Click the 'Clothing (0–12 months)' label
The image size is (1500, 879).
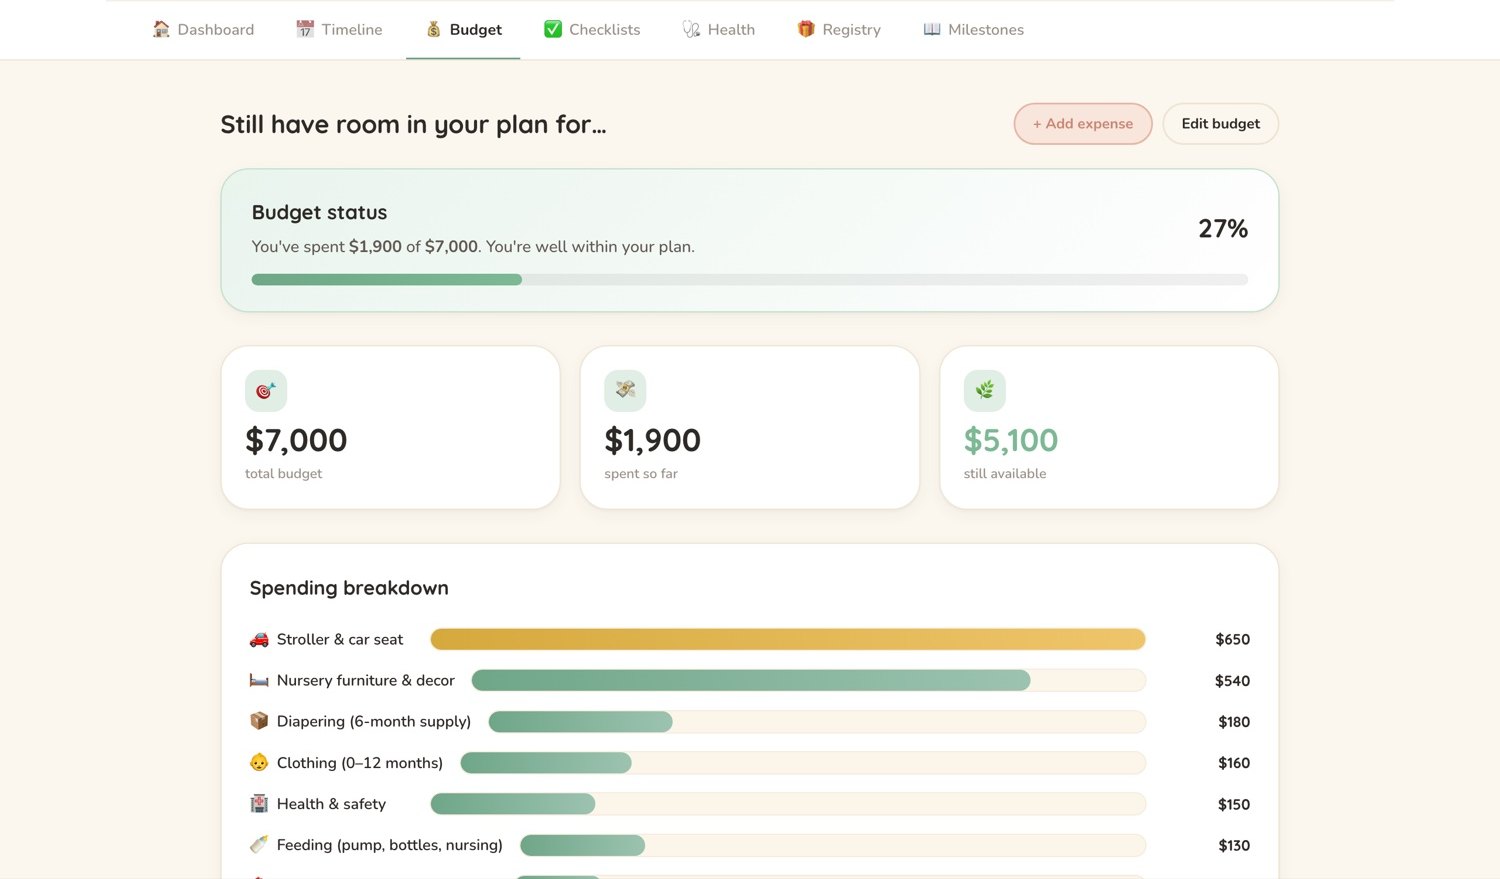tap(360, 763)
